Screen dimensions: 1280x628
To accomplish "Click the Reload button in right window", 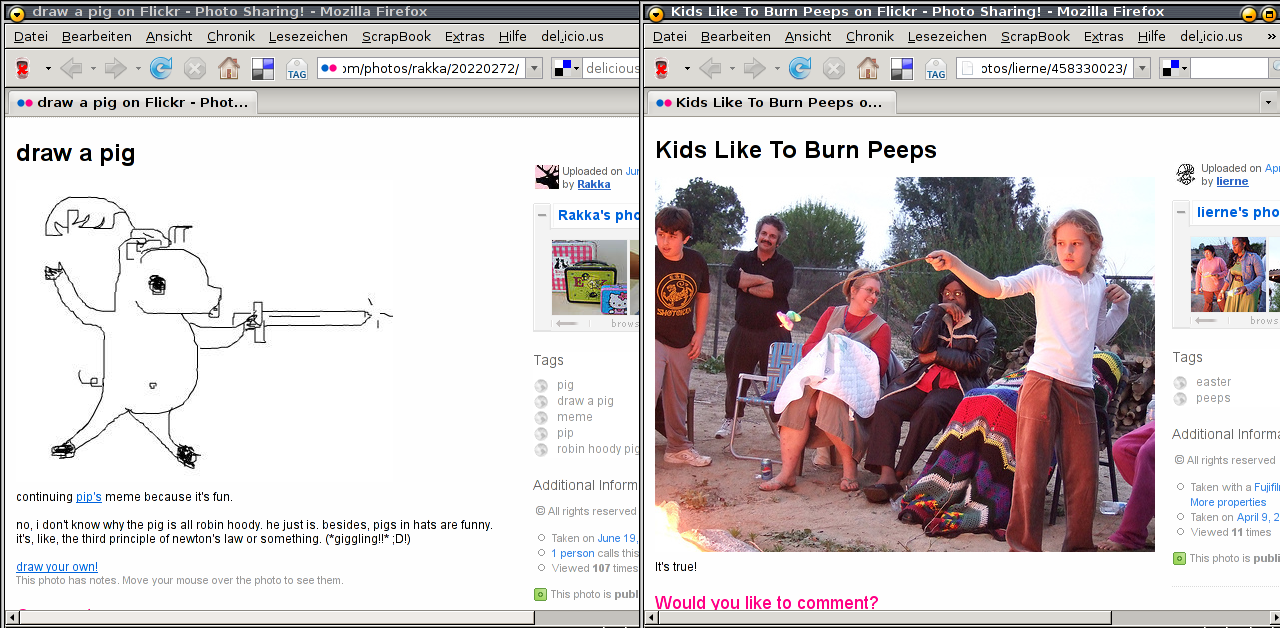I will (x=799, y=68).
